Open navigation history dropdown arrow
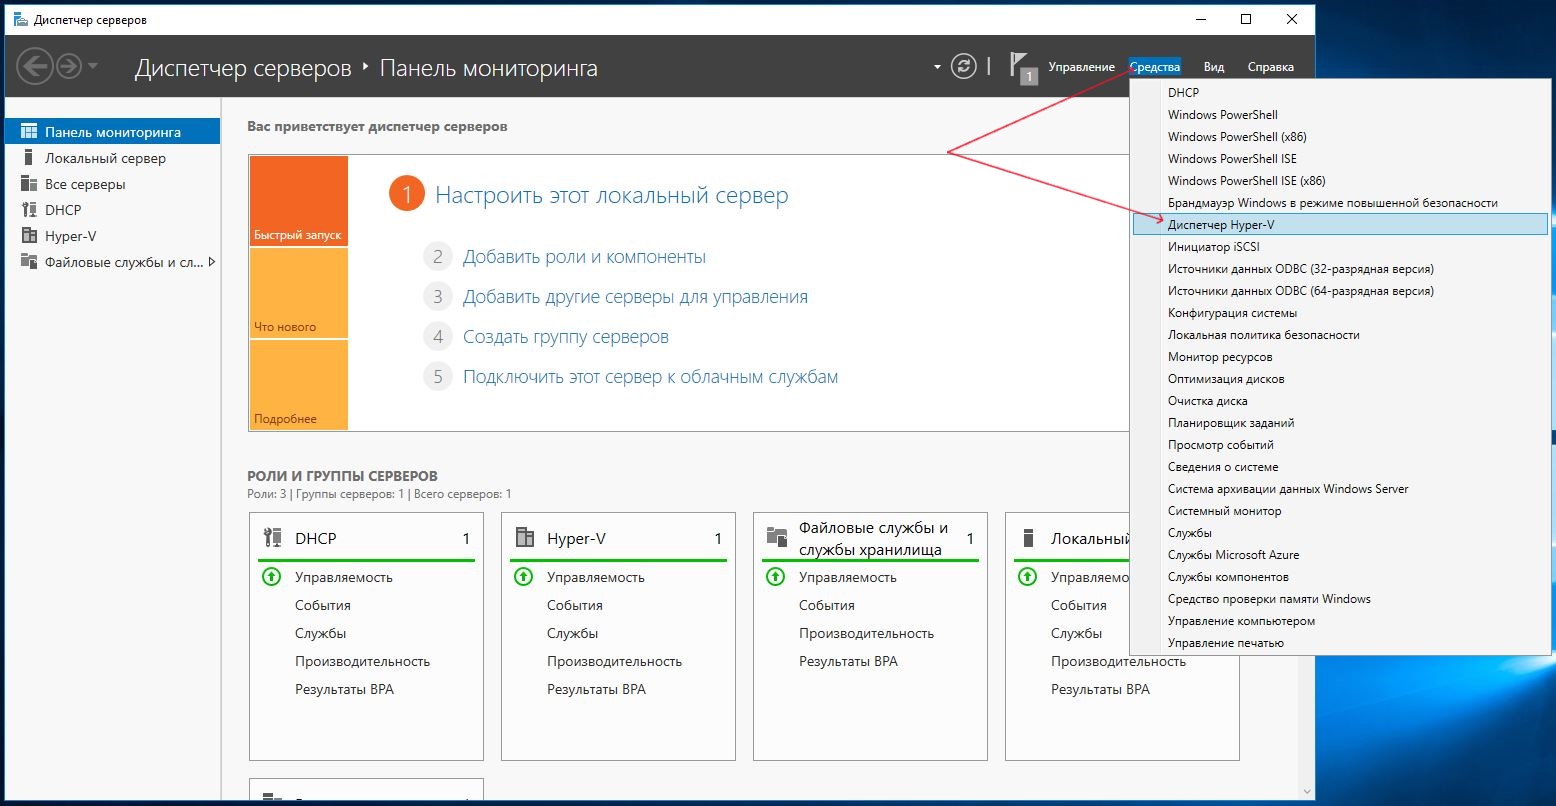This screenshot has width=1556, height=806. pyautogui.click(x=93, y=67)
